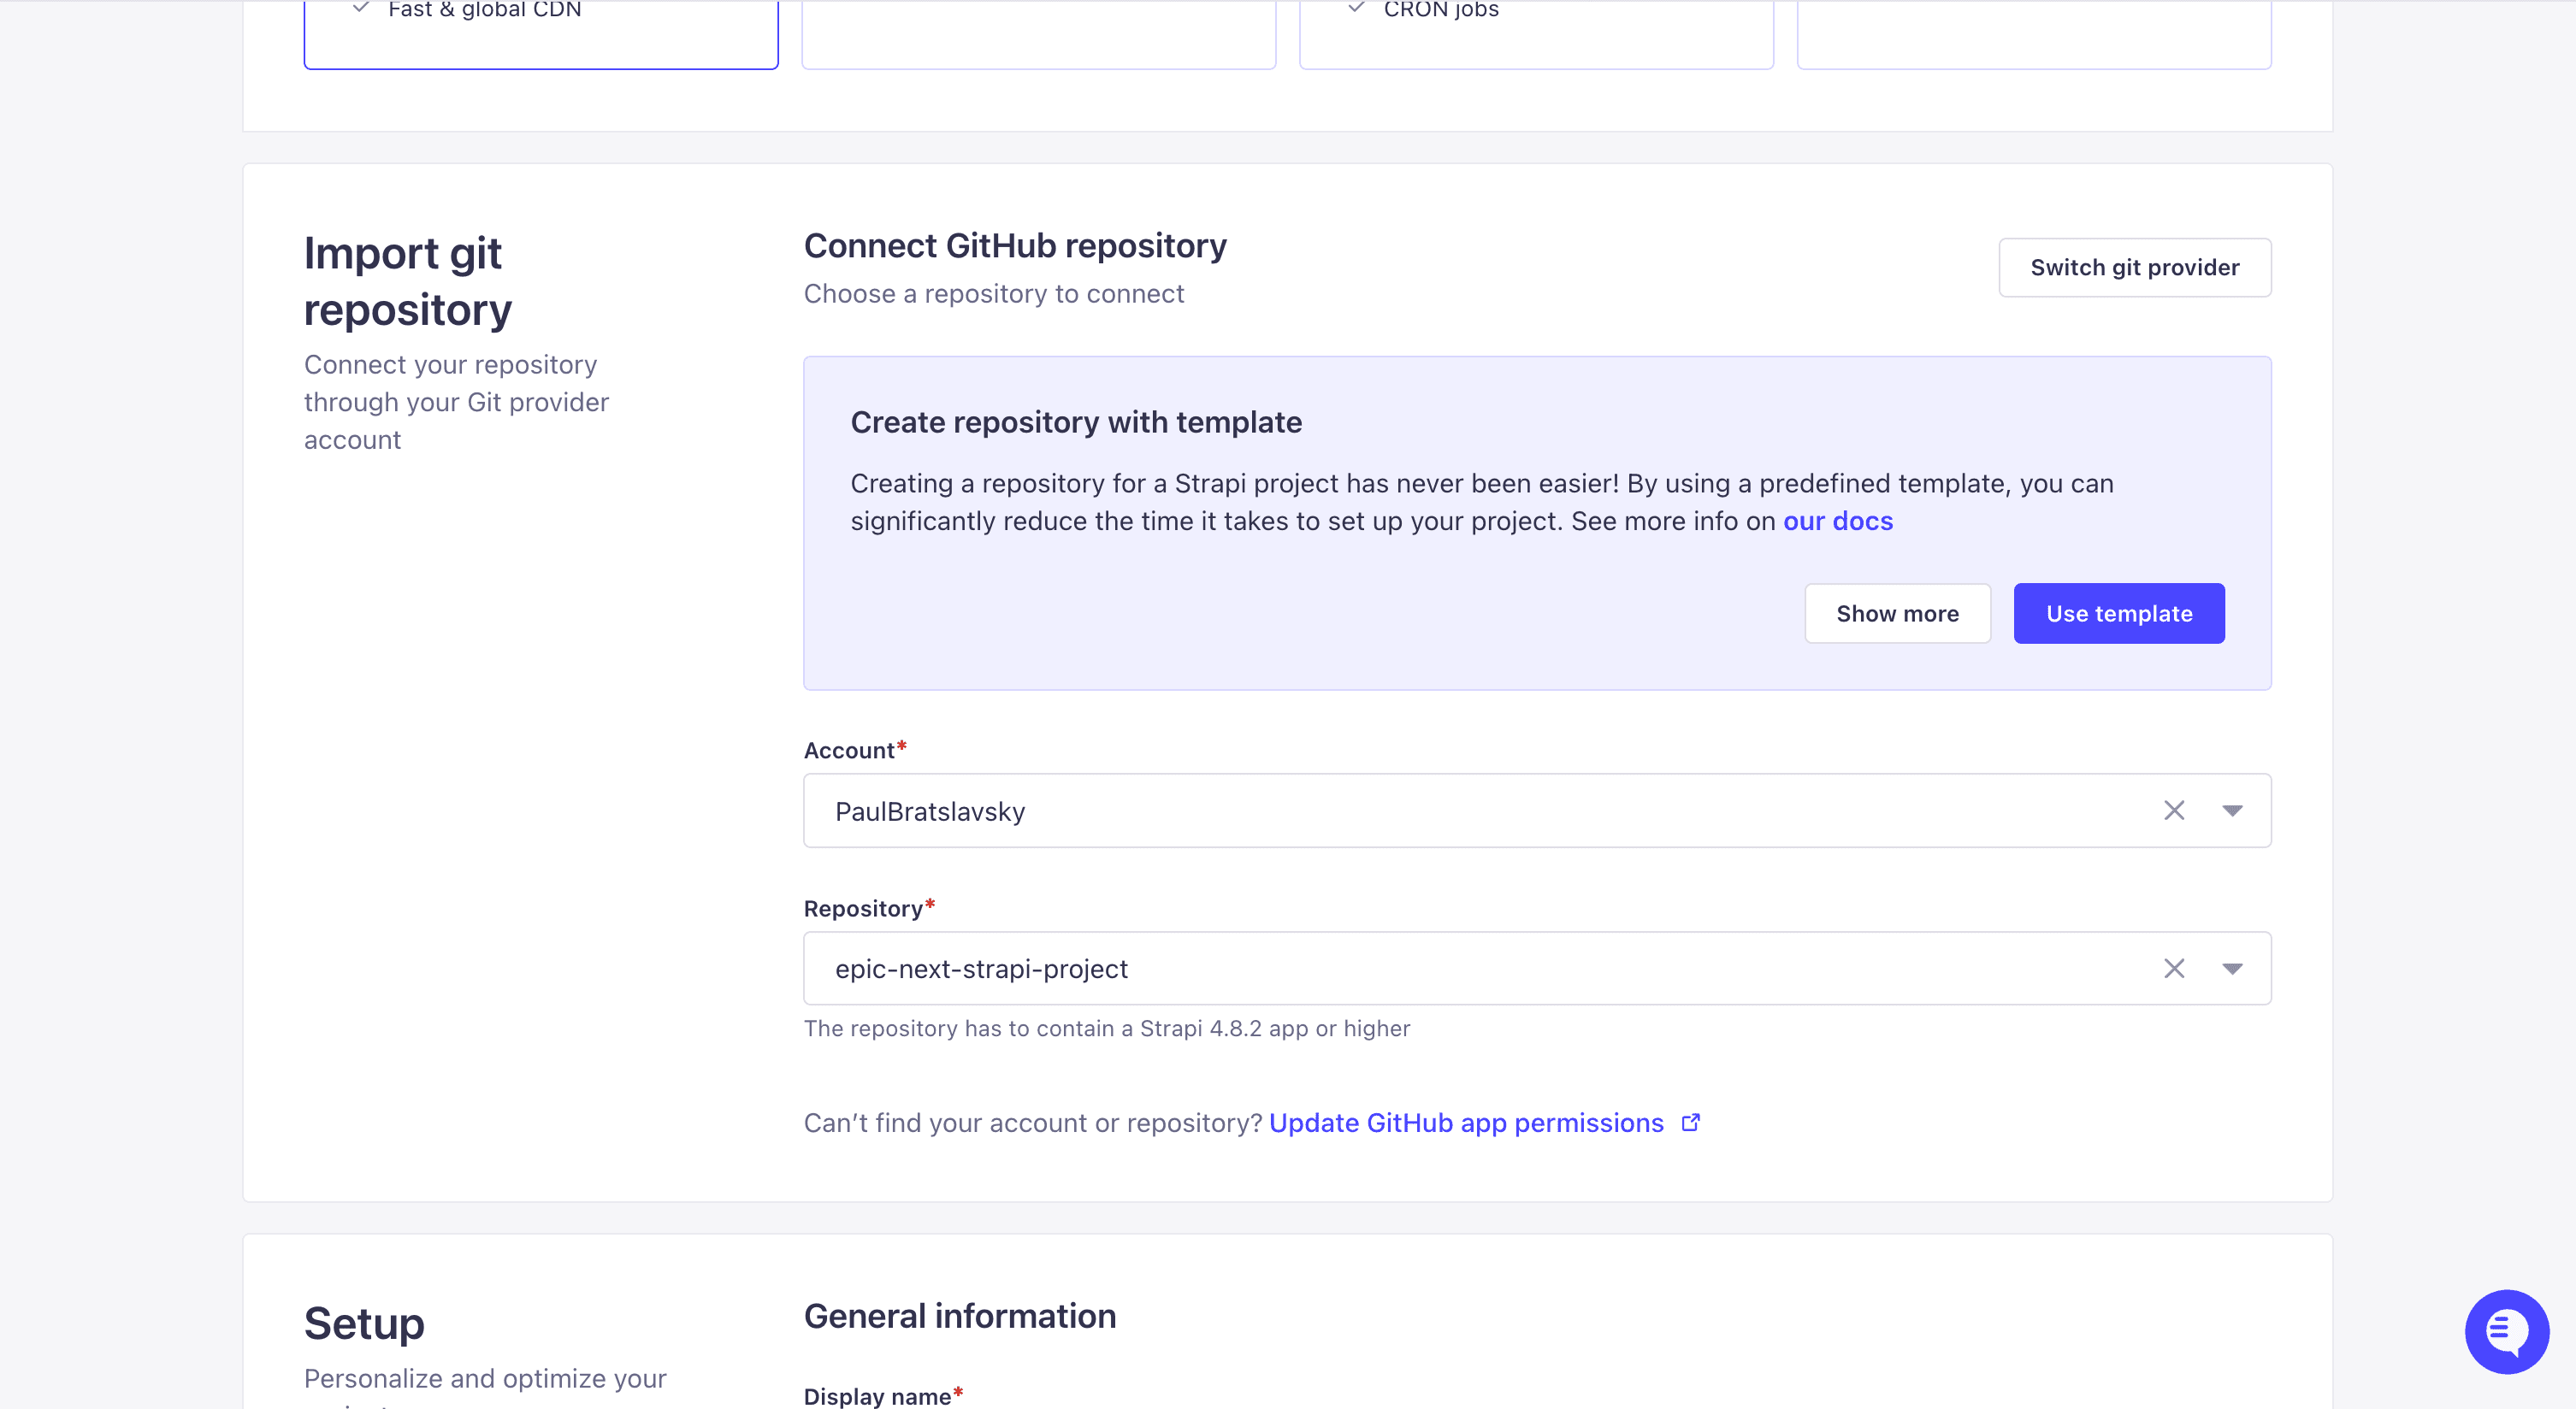Viewport: 2576px width, 1409px height.
Task: Click the Use template button
Action: click(2118, 613)
